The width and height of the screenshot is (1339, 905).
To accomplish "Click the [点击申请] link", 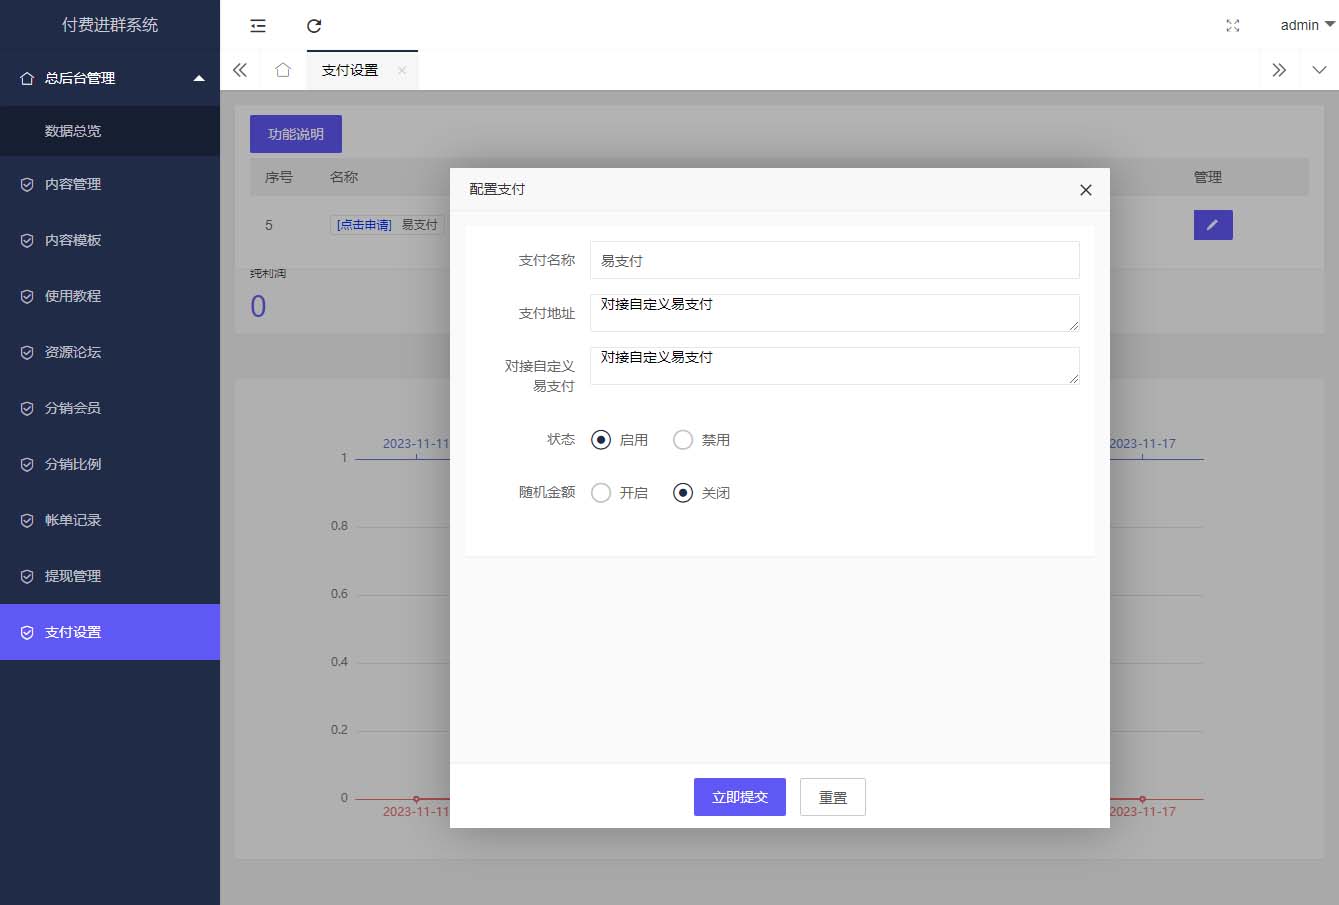I will (x=360, y=225).
